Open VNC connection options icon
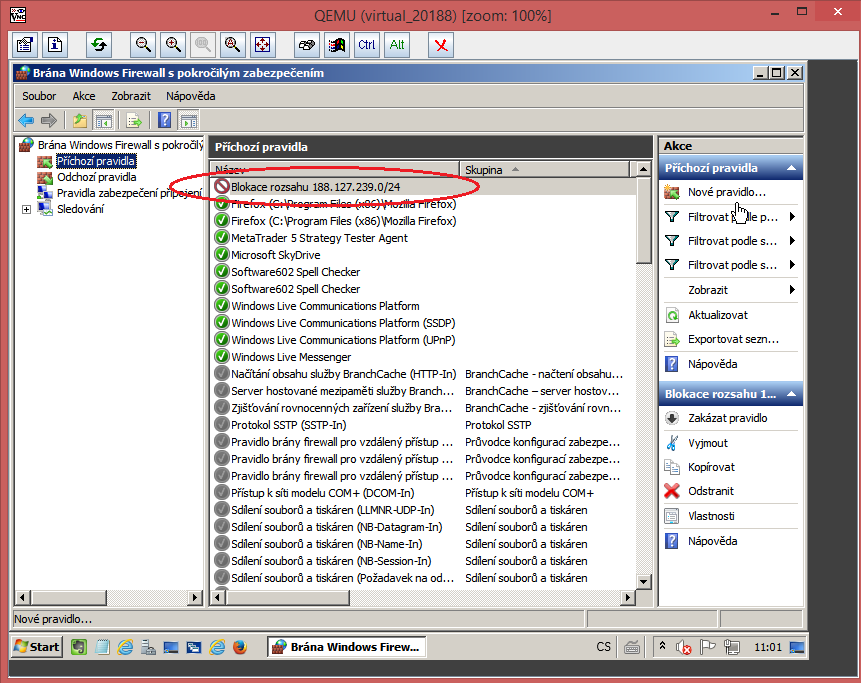Screen dimensions: 861x683 coord(25,44)
